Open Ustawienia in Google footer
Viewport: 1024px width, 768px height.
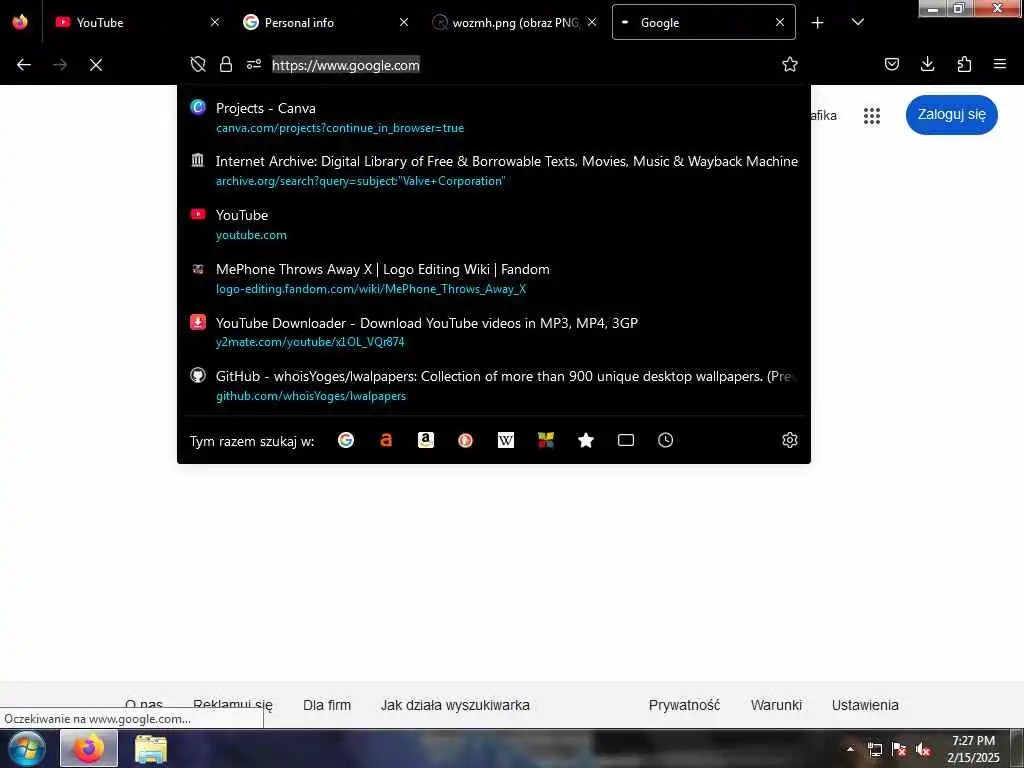click(x=865, y=705)
